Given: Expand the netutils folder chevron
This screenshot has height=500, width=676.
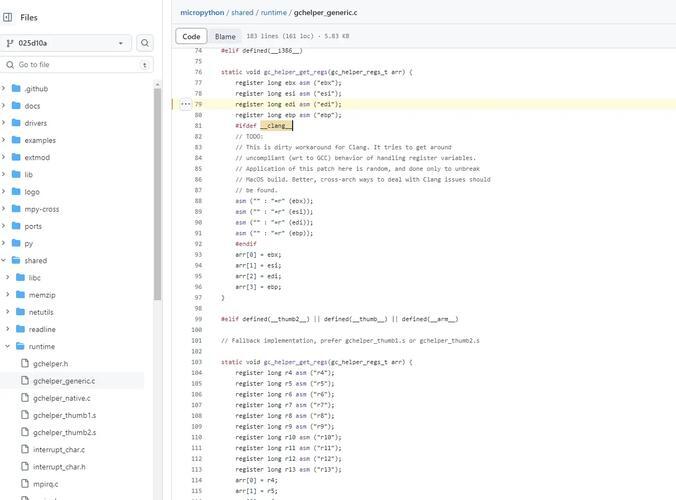Looking at the screenshot, I should tap(8, 312).
